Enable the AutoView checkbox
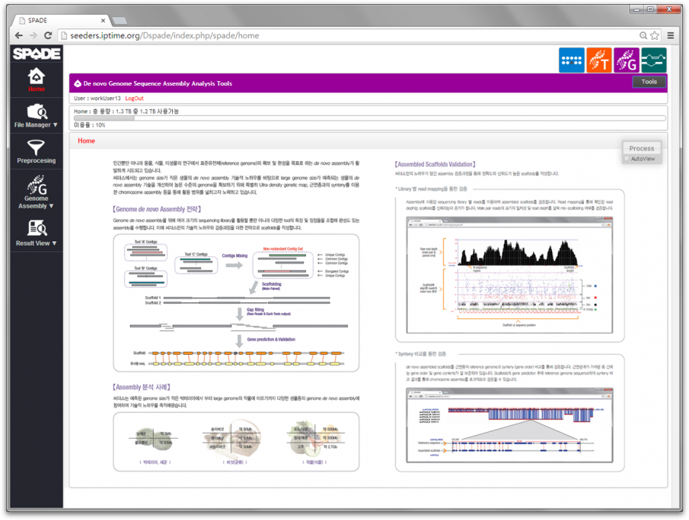This screenshot has height=520, width=689. 627,159
